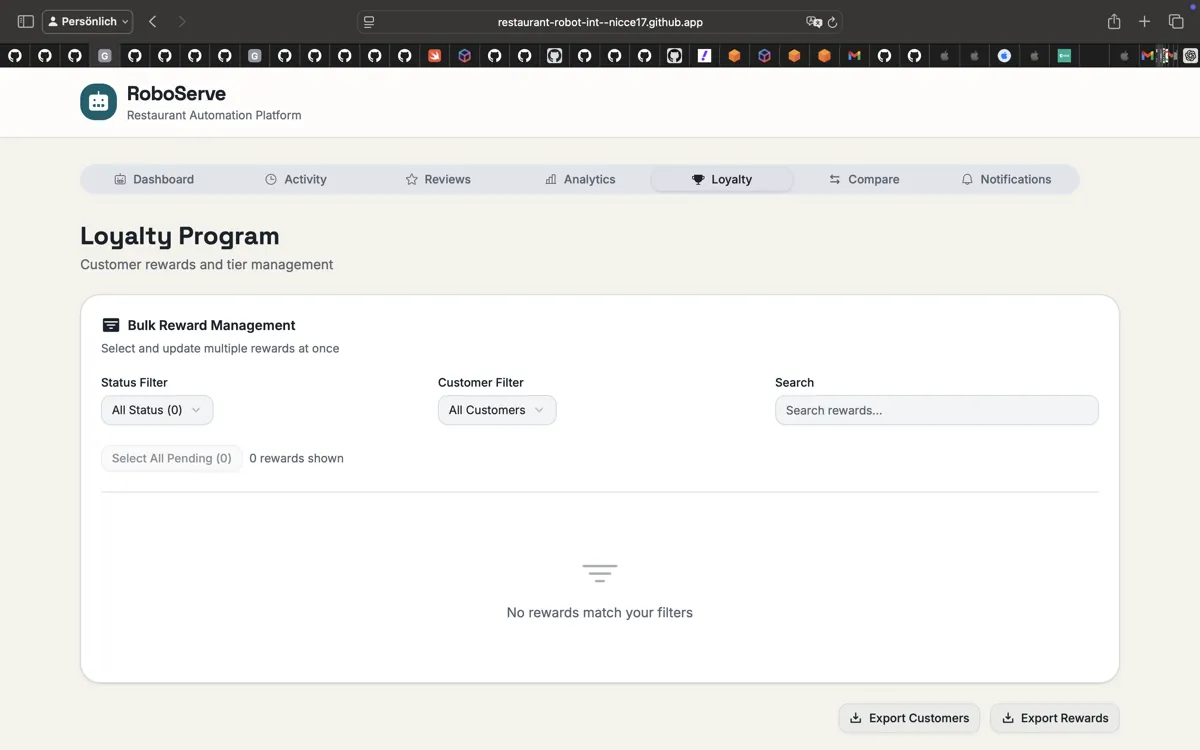Open a new browser tab with plus icon

[1145, 21]
